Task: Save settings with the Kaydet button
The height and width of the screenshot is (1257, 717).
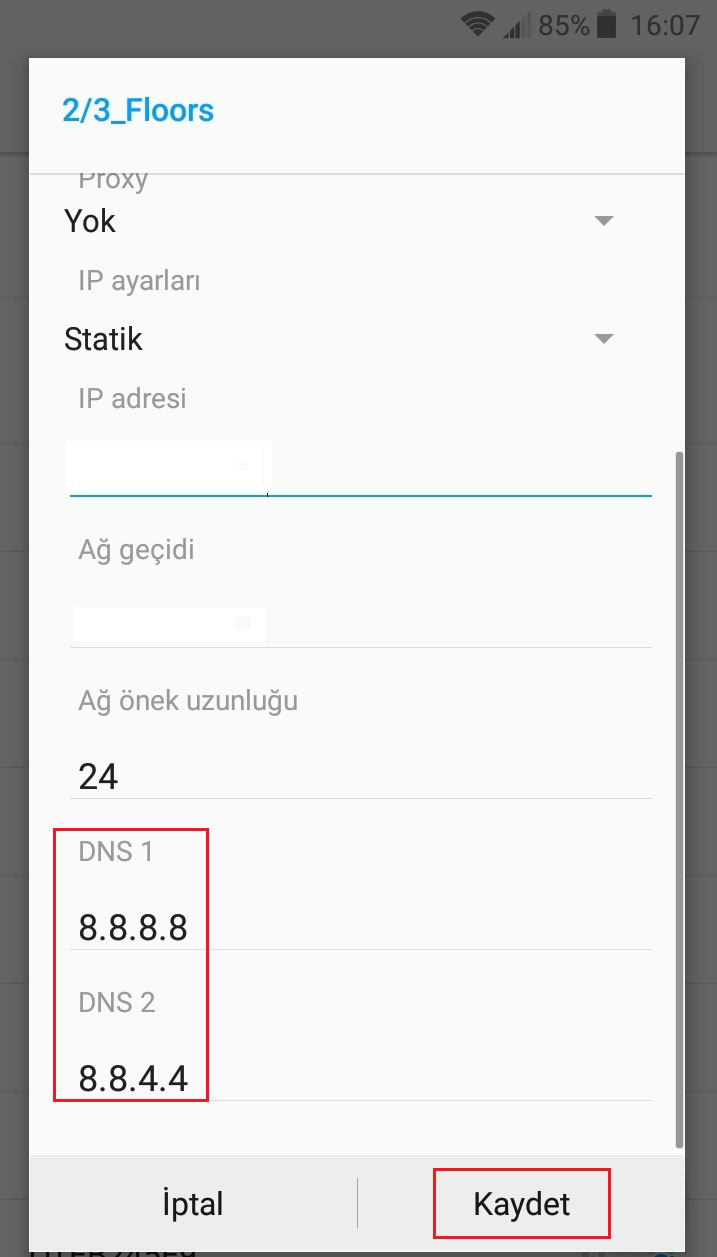Action: click(522, 1202)
